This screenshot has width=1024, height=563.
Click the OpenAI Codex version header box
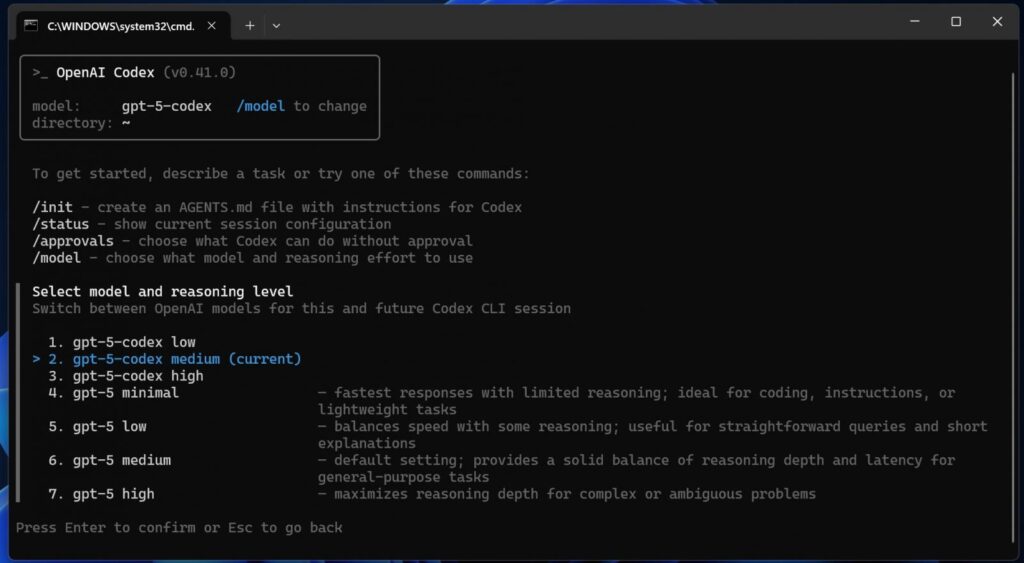(200, 97)
